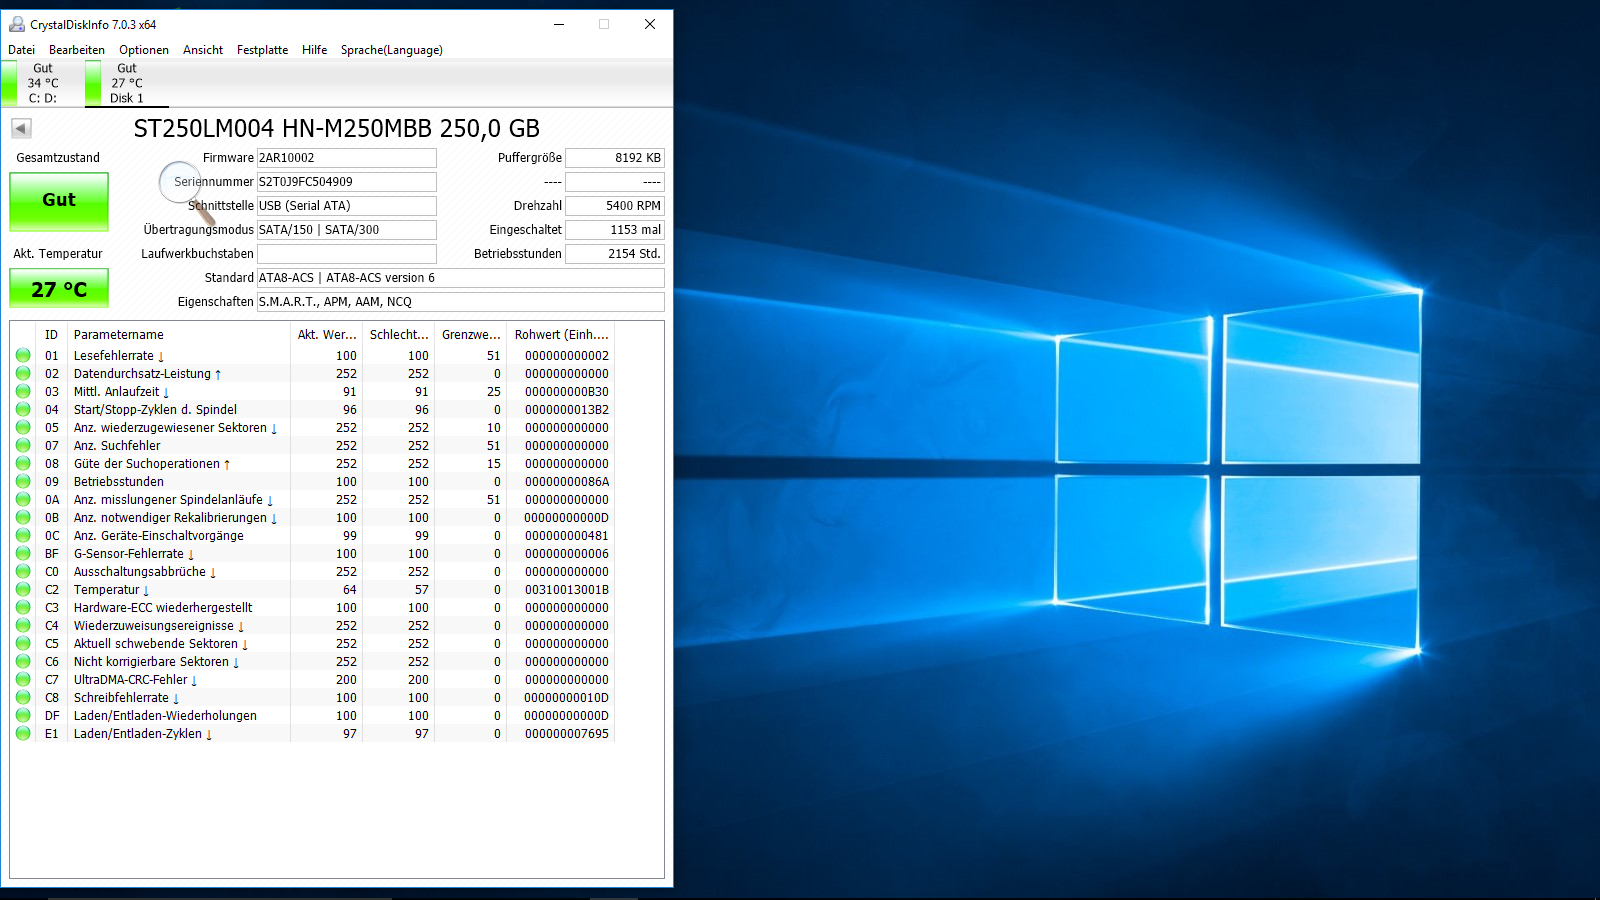Click status icon for Start/Stopp-Zyklen row
The image size is (1600, 900).
[x=23, y=409]
